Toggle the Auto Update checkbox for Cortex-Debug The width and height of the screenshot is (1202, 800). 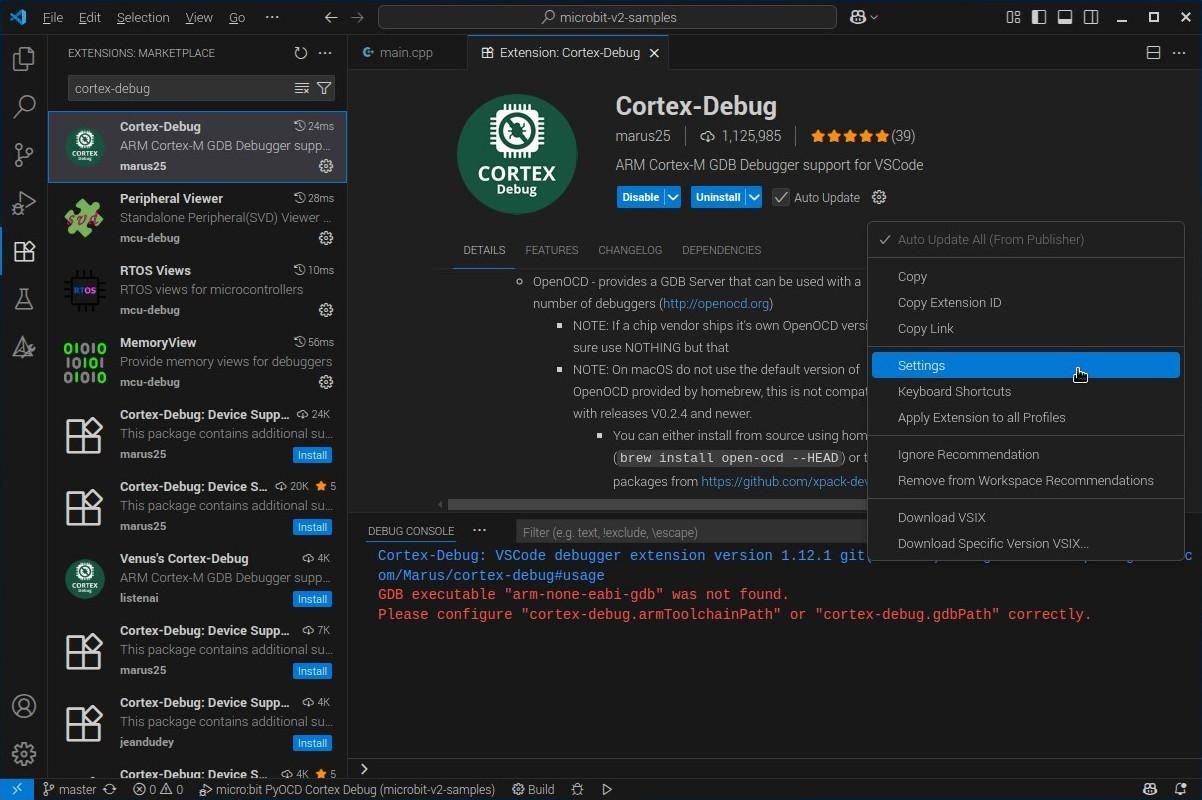pyautogui.click(x=781, y=197)
